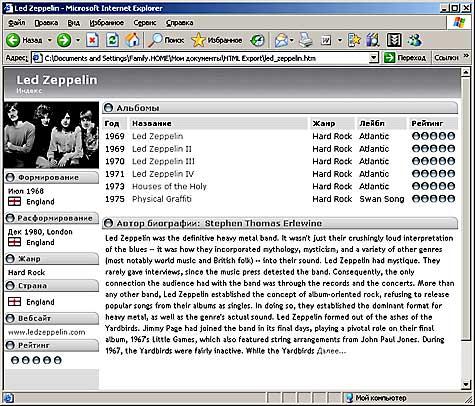
Task: Click the page icon in the address bar
Action: pos(37,58)
